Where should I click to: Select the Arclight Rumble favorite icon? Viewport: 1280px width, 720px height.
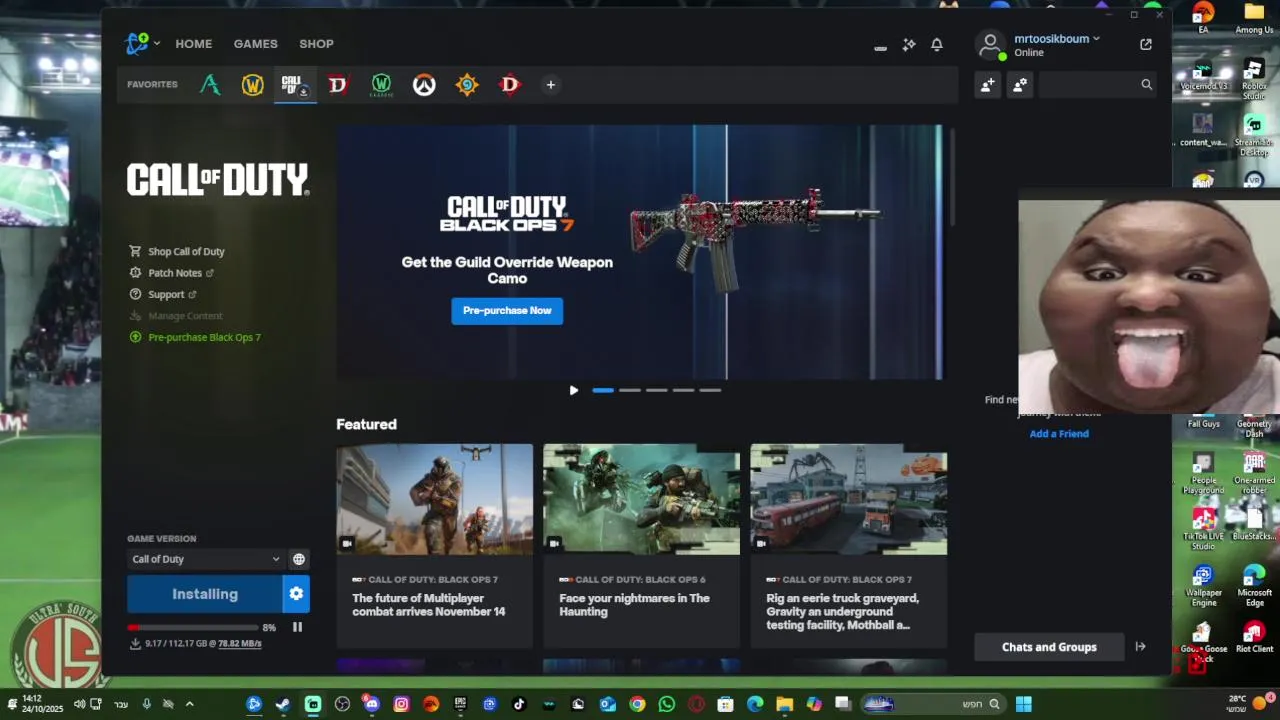210,85
